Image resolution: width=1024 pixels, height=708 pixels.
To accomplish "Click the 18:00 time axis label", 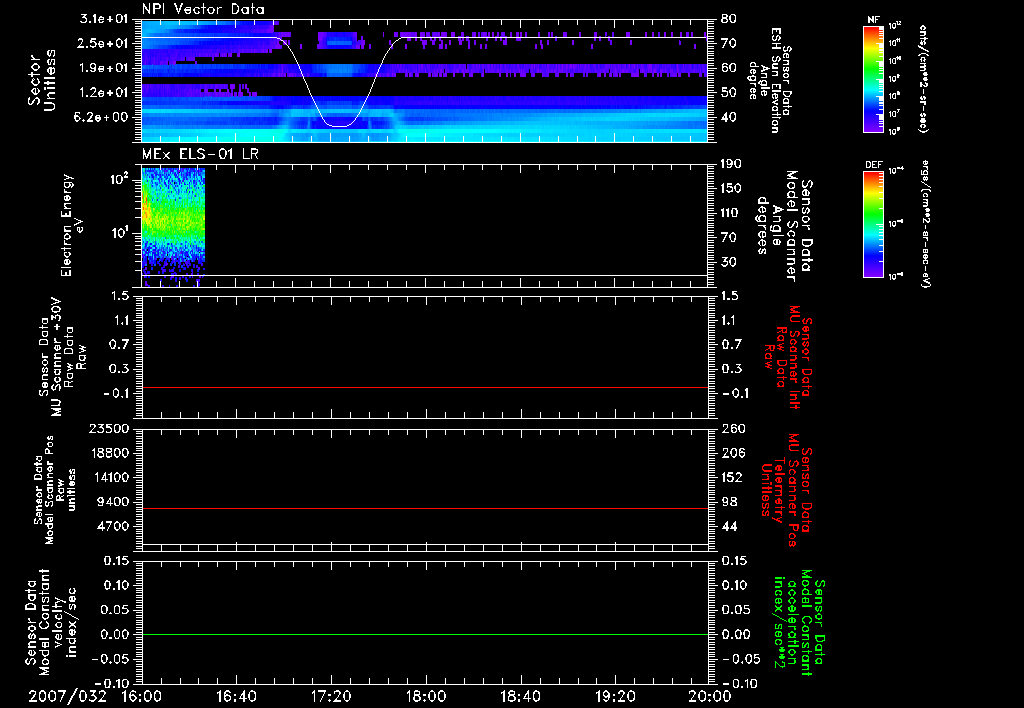I will 426,697.
